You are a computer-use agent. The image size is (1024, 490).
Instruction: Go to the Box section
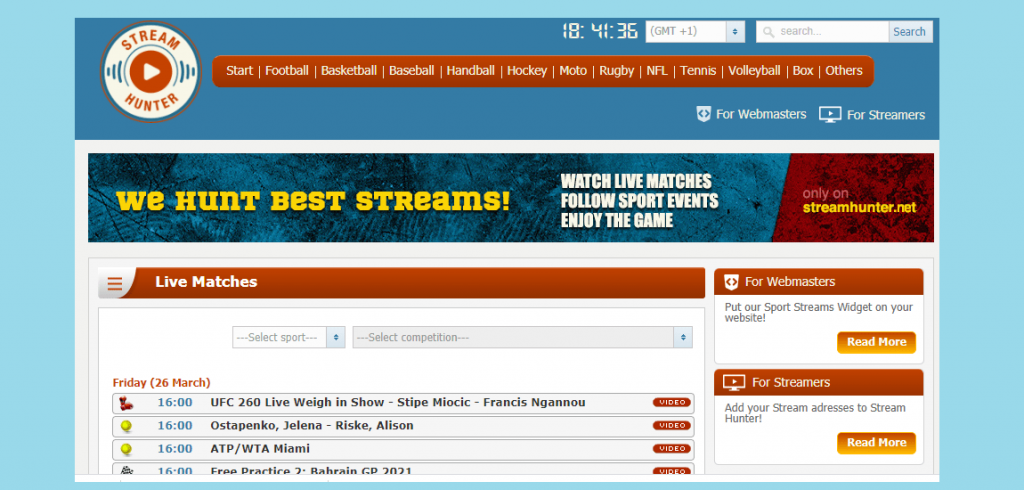pos(803,71)
